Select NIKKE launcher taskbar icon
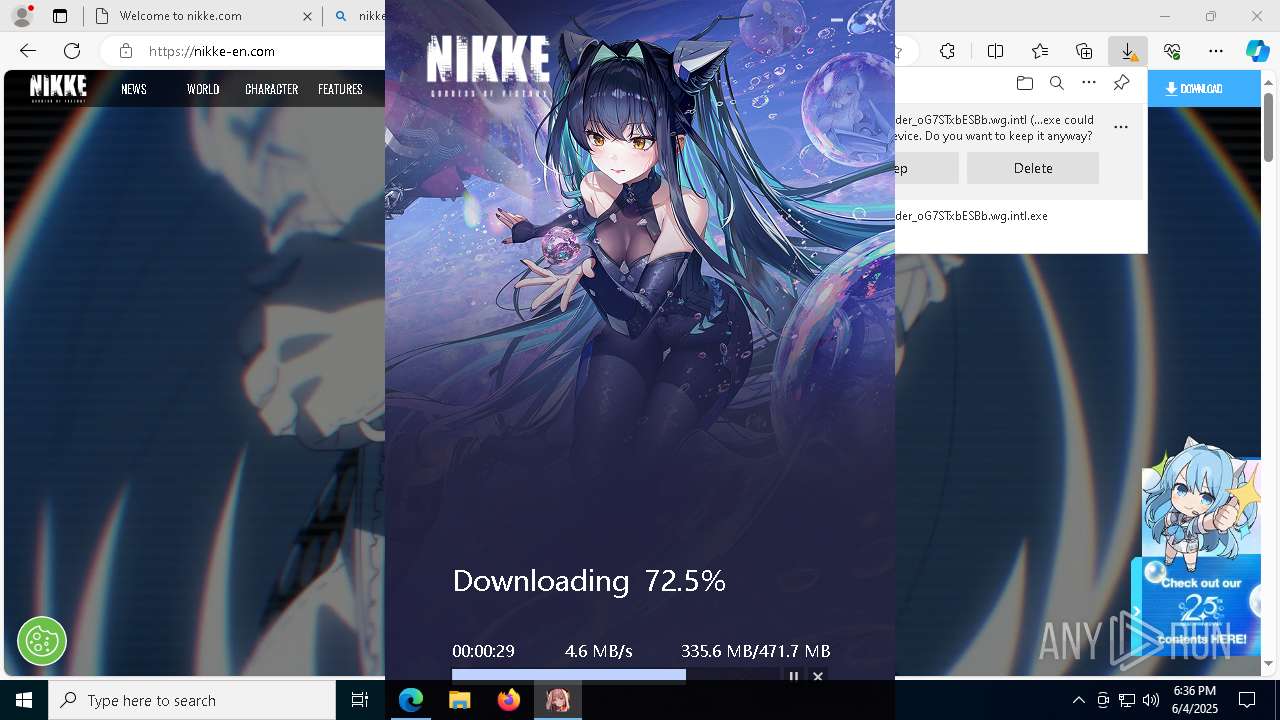The image size is (1280, 720). click(x=558, y=700)
